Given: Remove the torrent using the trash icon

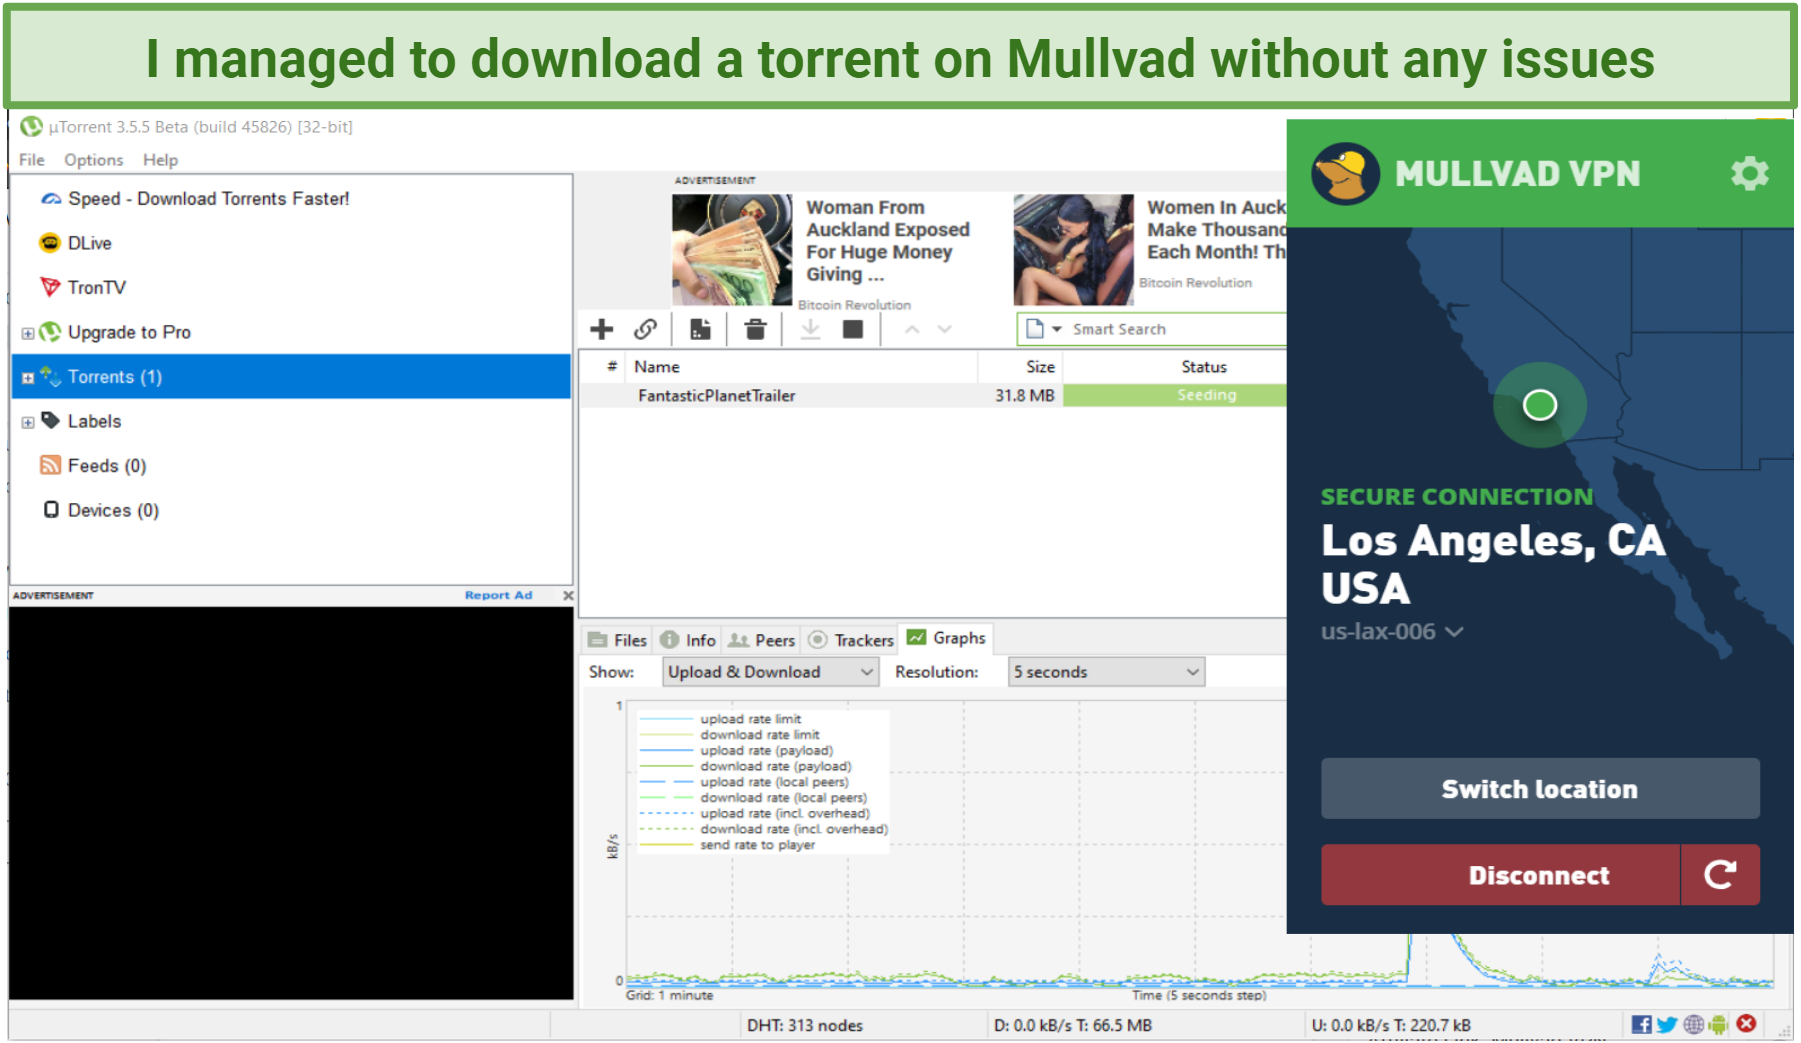Looking at the screenshot, I should click(755, 329).
